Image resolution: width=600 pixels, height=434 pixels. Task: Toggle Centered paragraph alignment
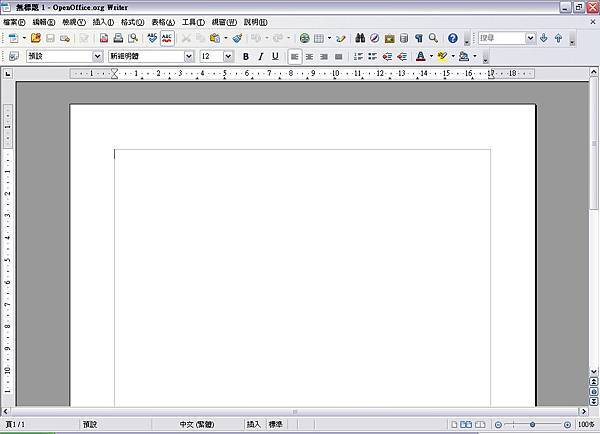click(x=309, y=56)
